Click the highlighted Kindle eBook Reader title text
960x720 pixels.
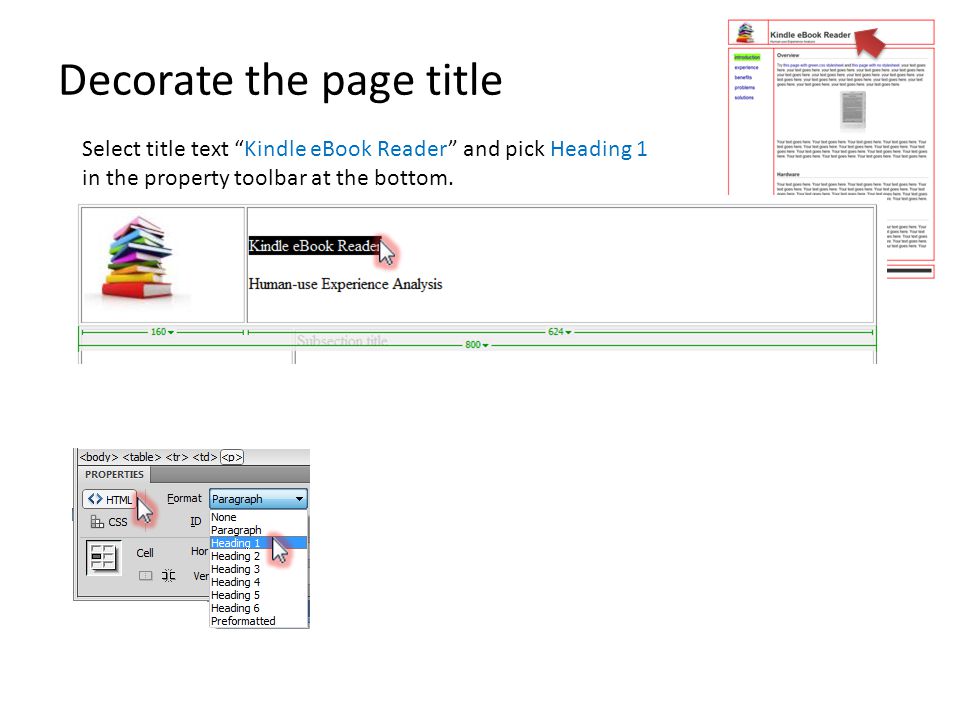[315, 246]
